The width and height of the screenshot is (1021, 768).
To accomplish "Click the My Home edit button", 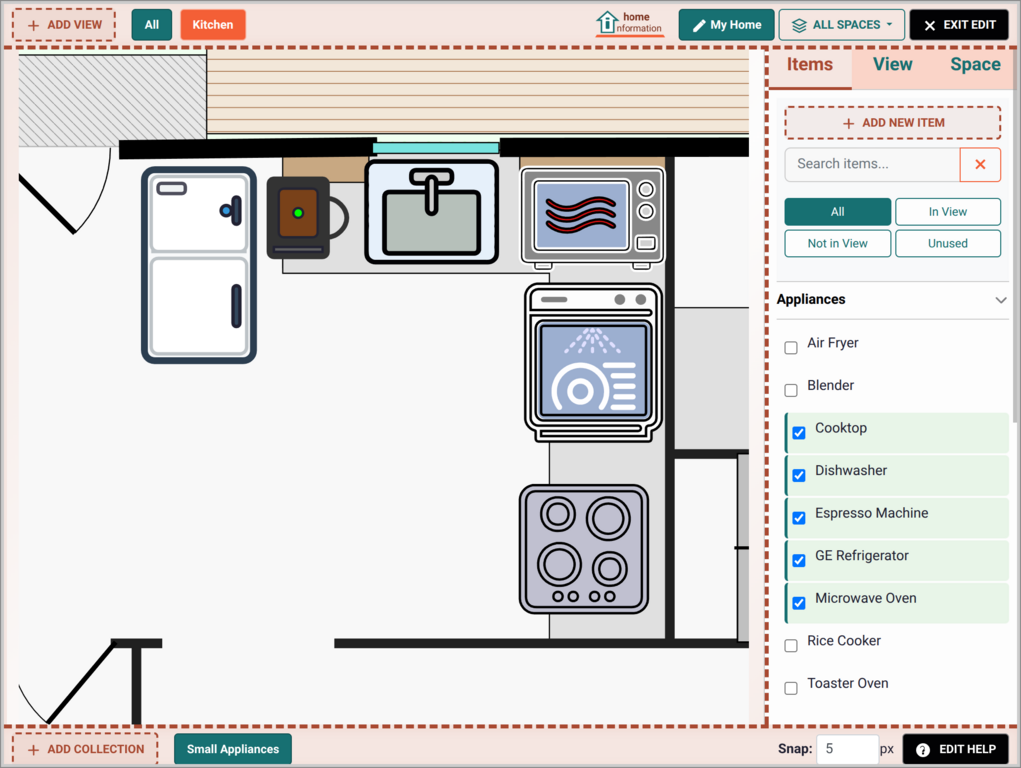I will [726, 25].
